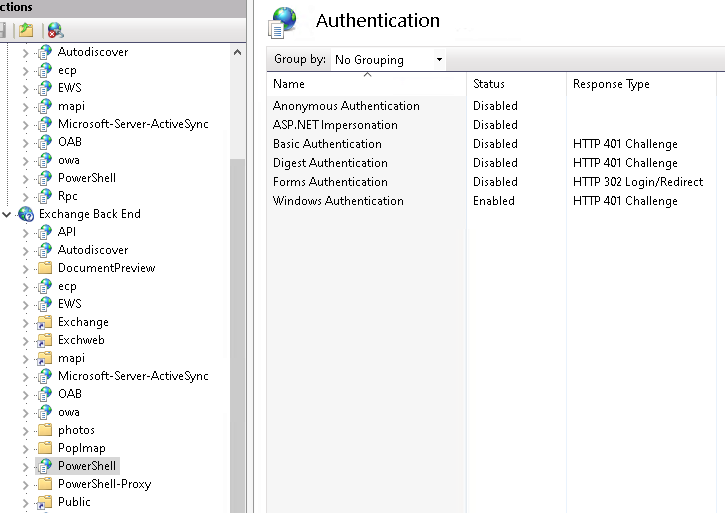Click the back end owa application icon

45,412
